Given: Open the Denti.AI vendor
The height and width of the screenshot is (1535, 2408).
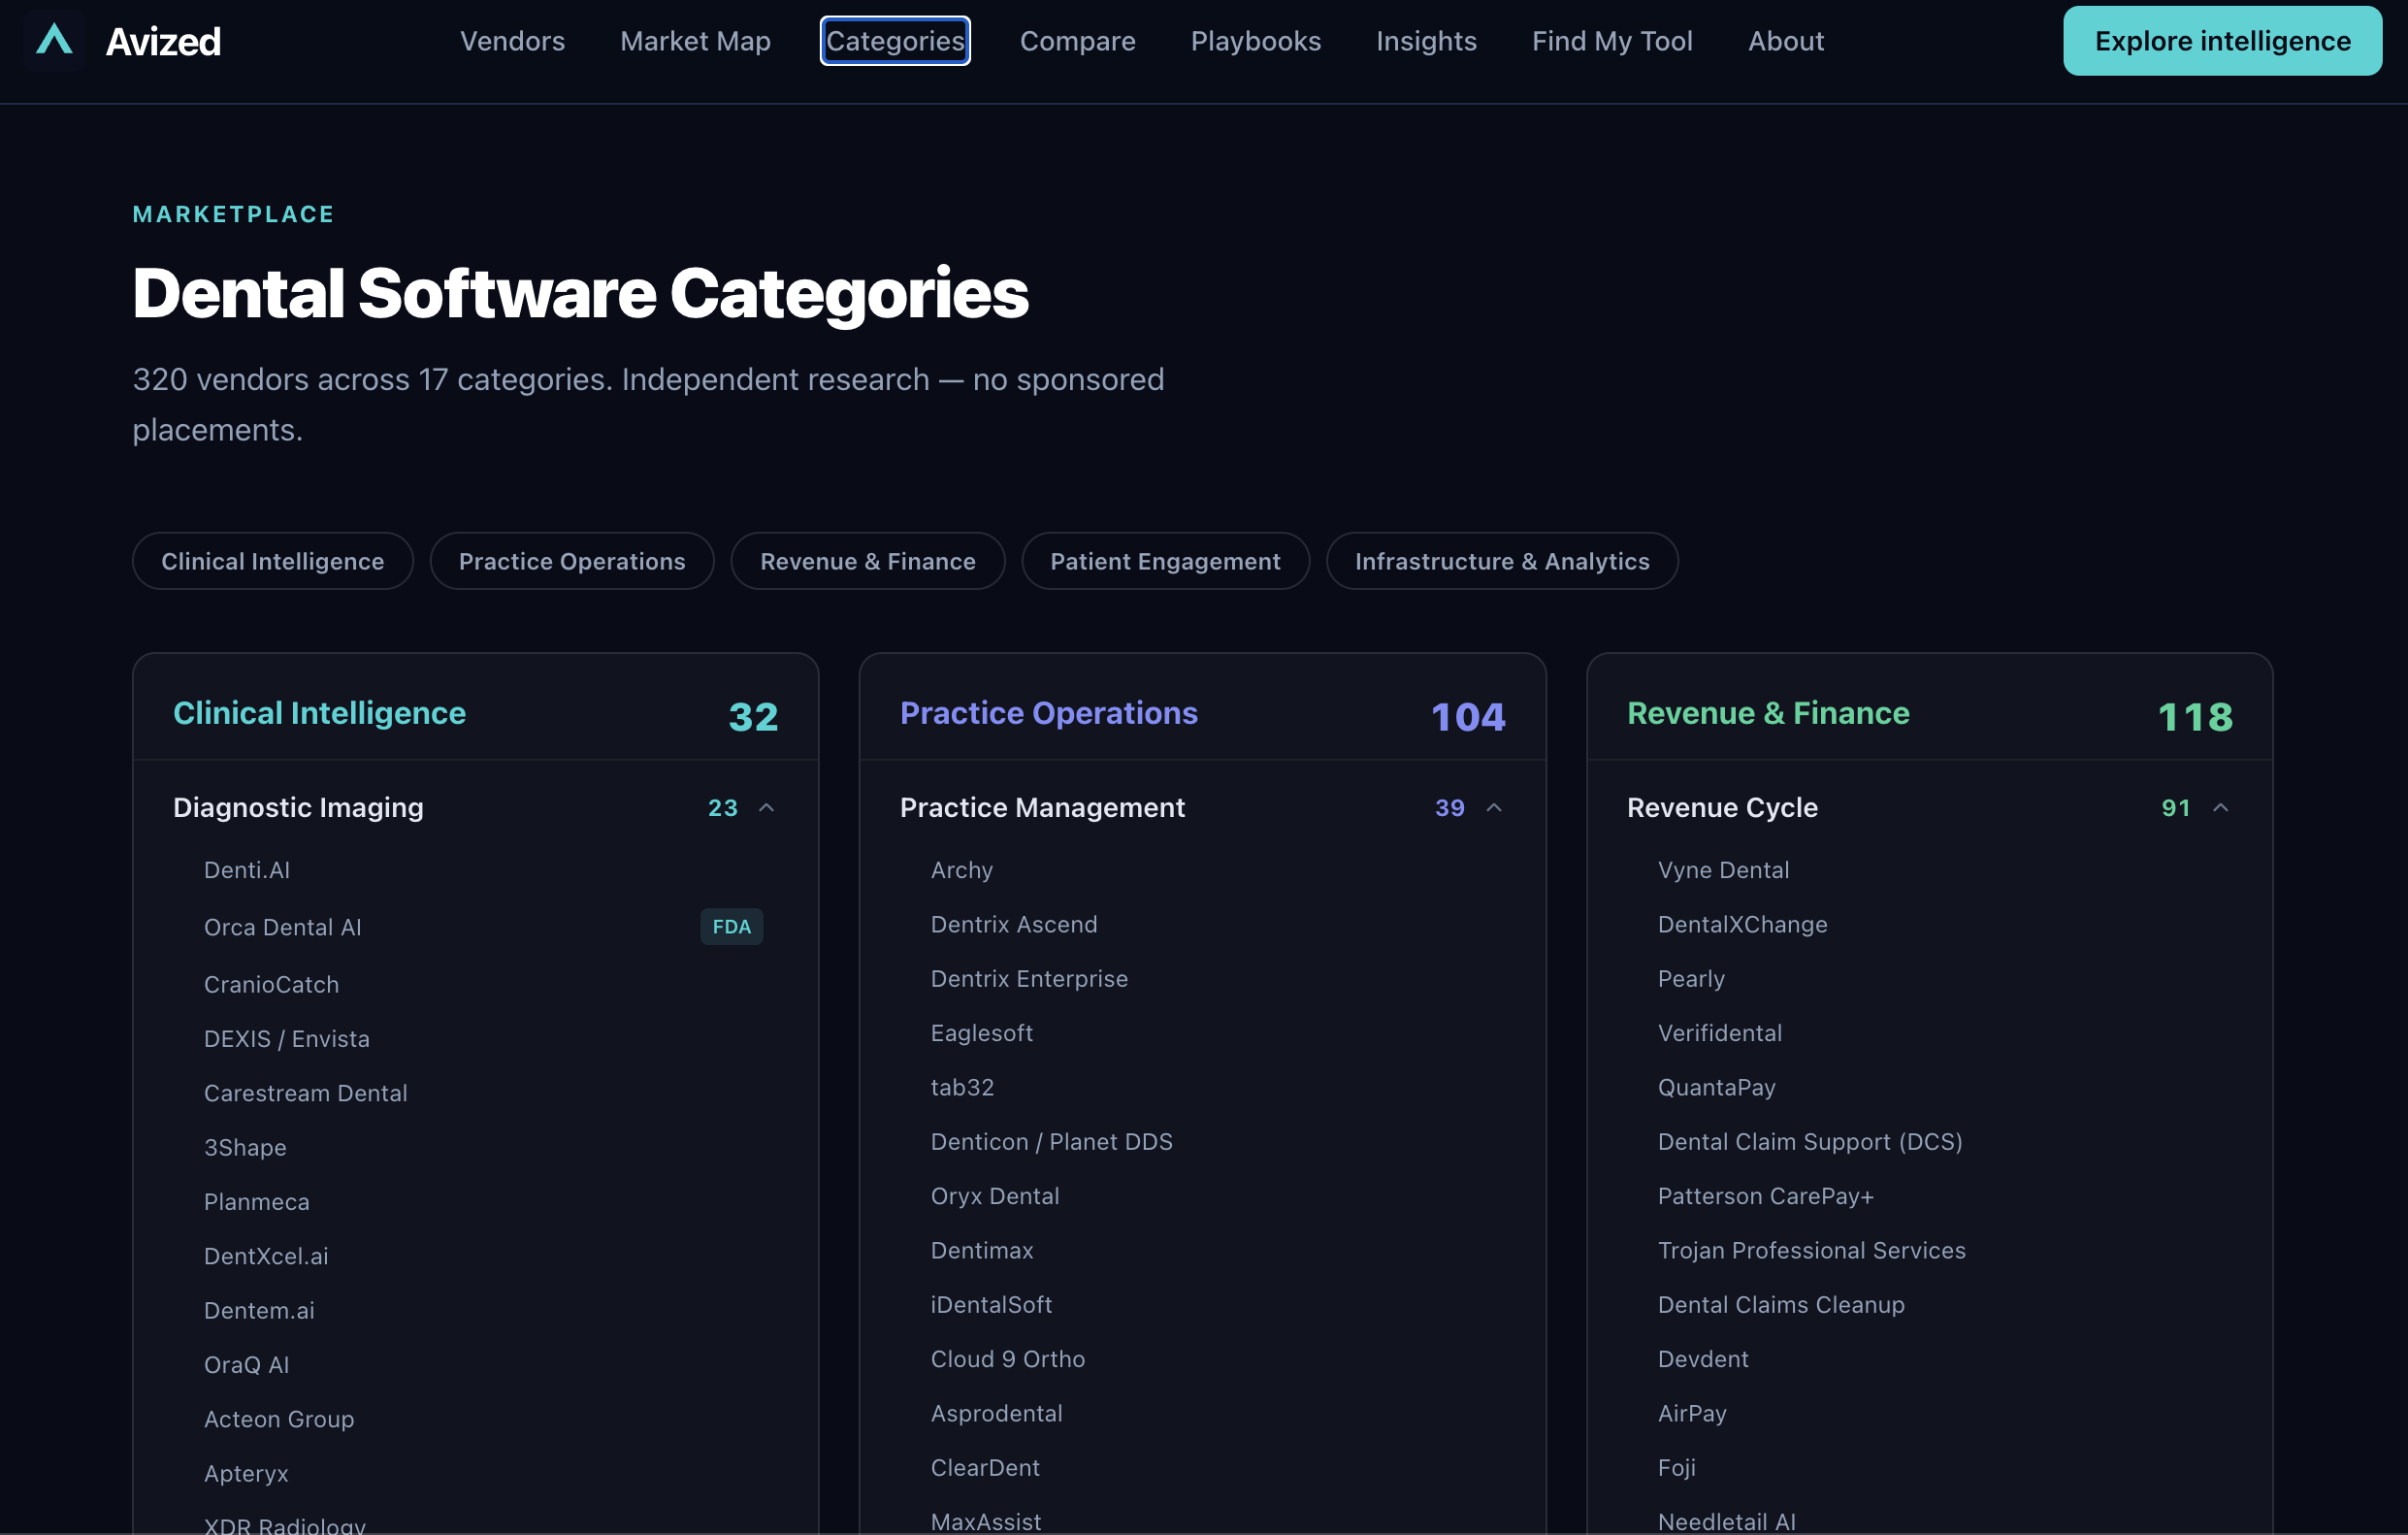Looking at the screenshot, I should (247, 870).
